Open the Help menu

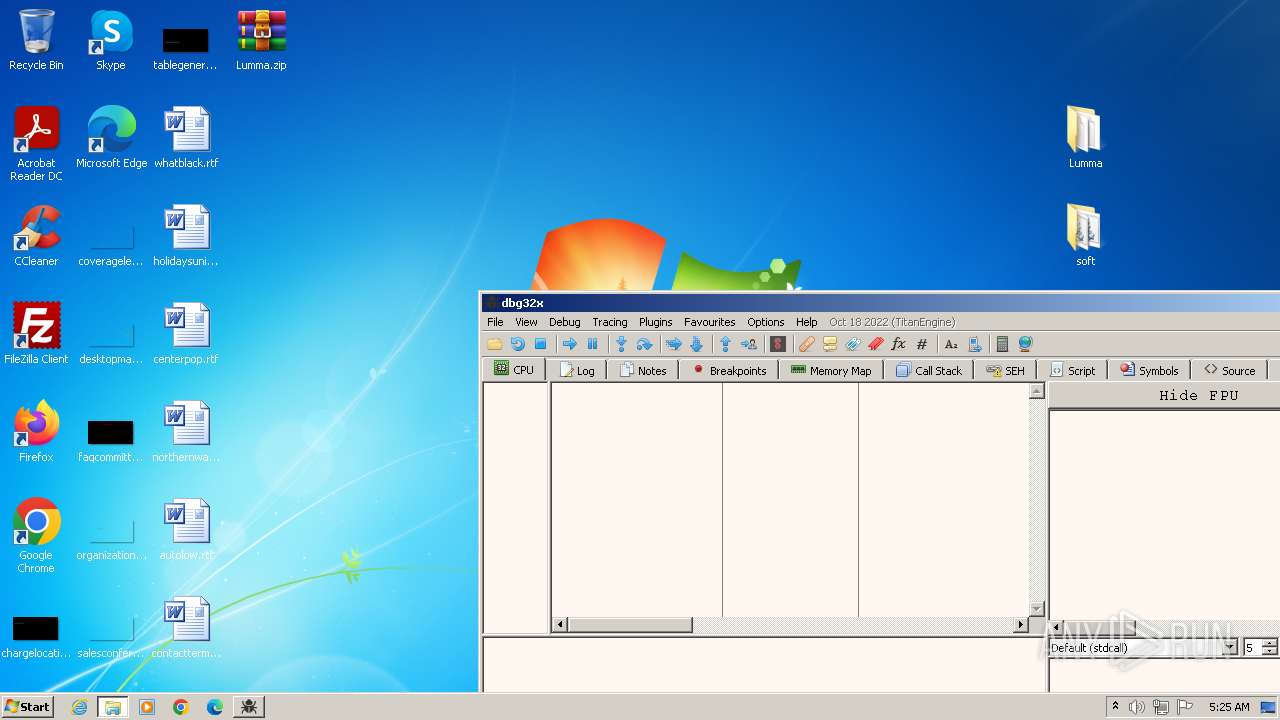click(806, 322)
